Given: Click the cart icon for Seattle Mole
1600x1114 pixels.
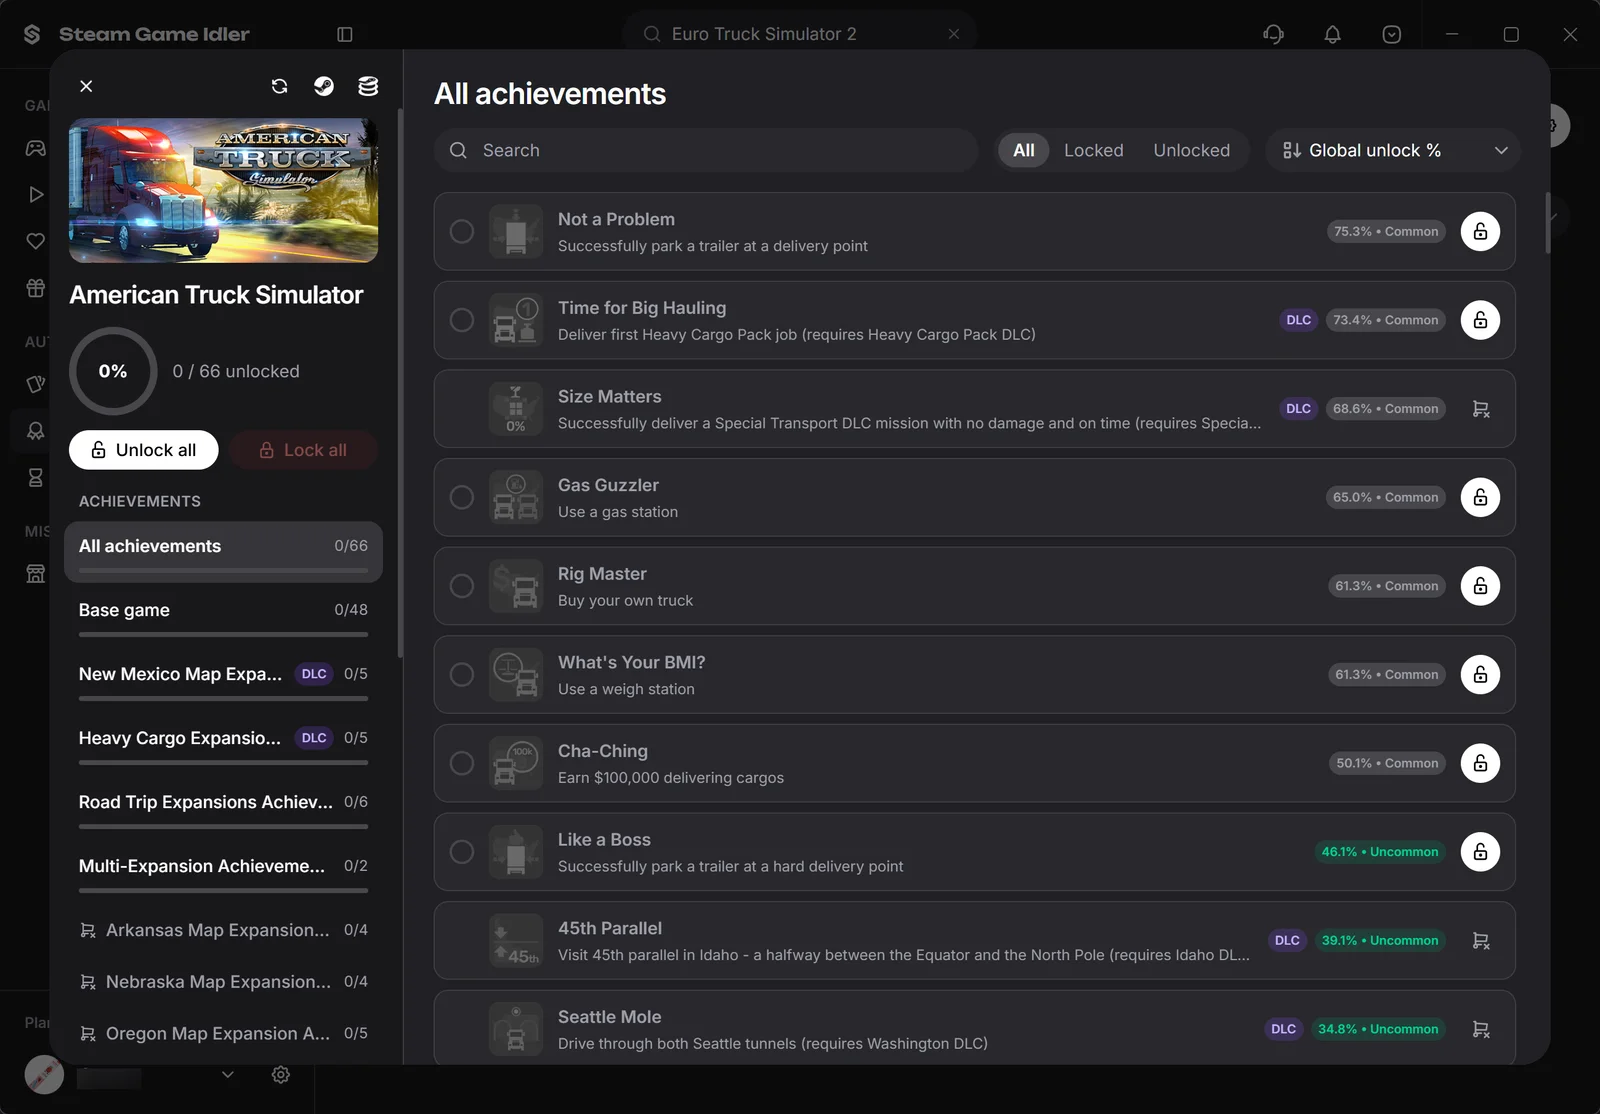Looking at the screenshot, I should [1480, 1029].
